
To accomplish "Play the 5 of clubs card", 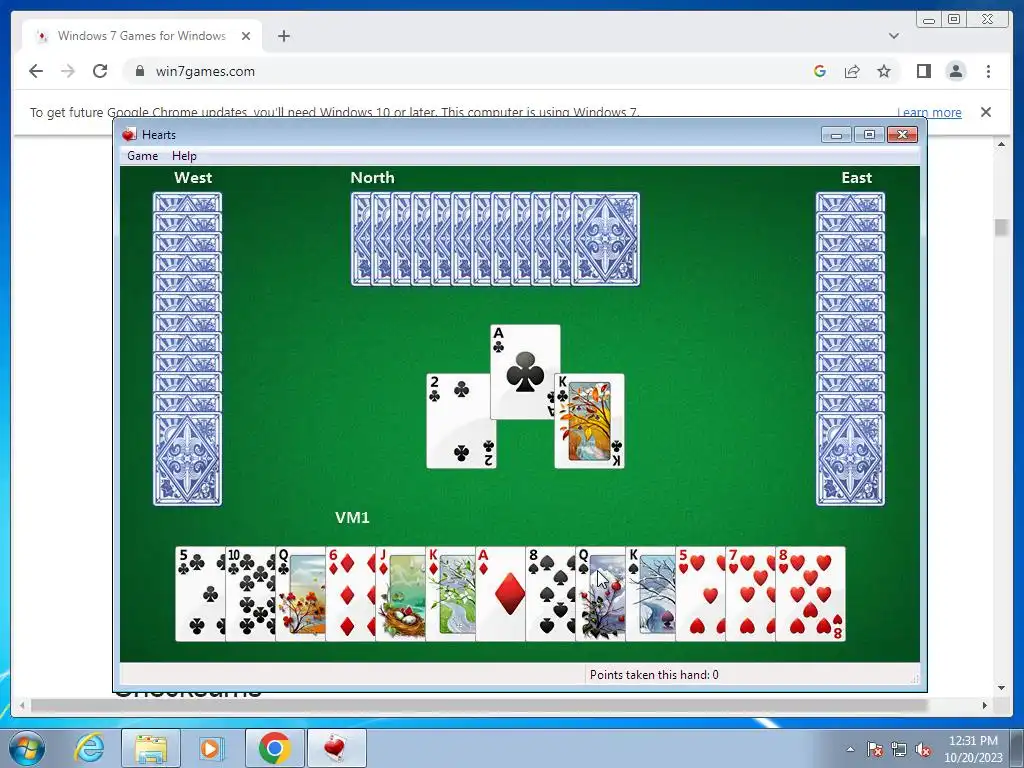I will [200, 594].
